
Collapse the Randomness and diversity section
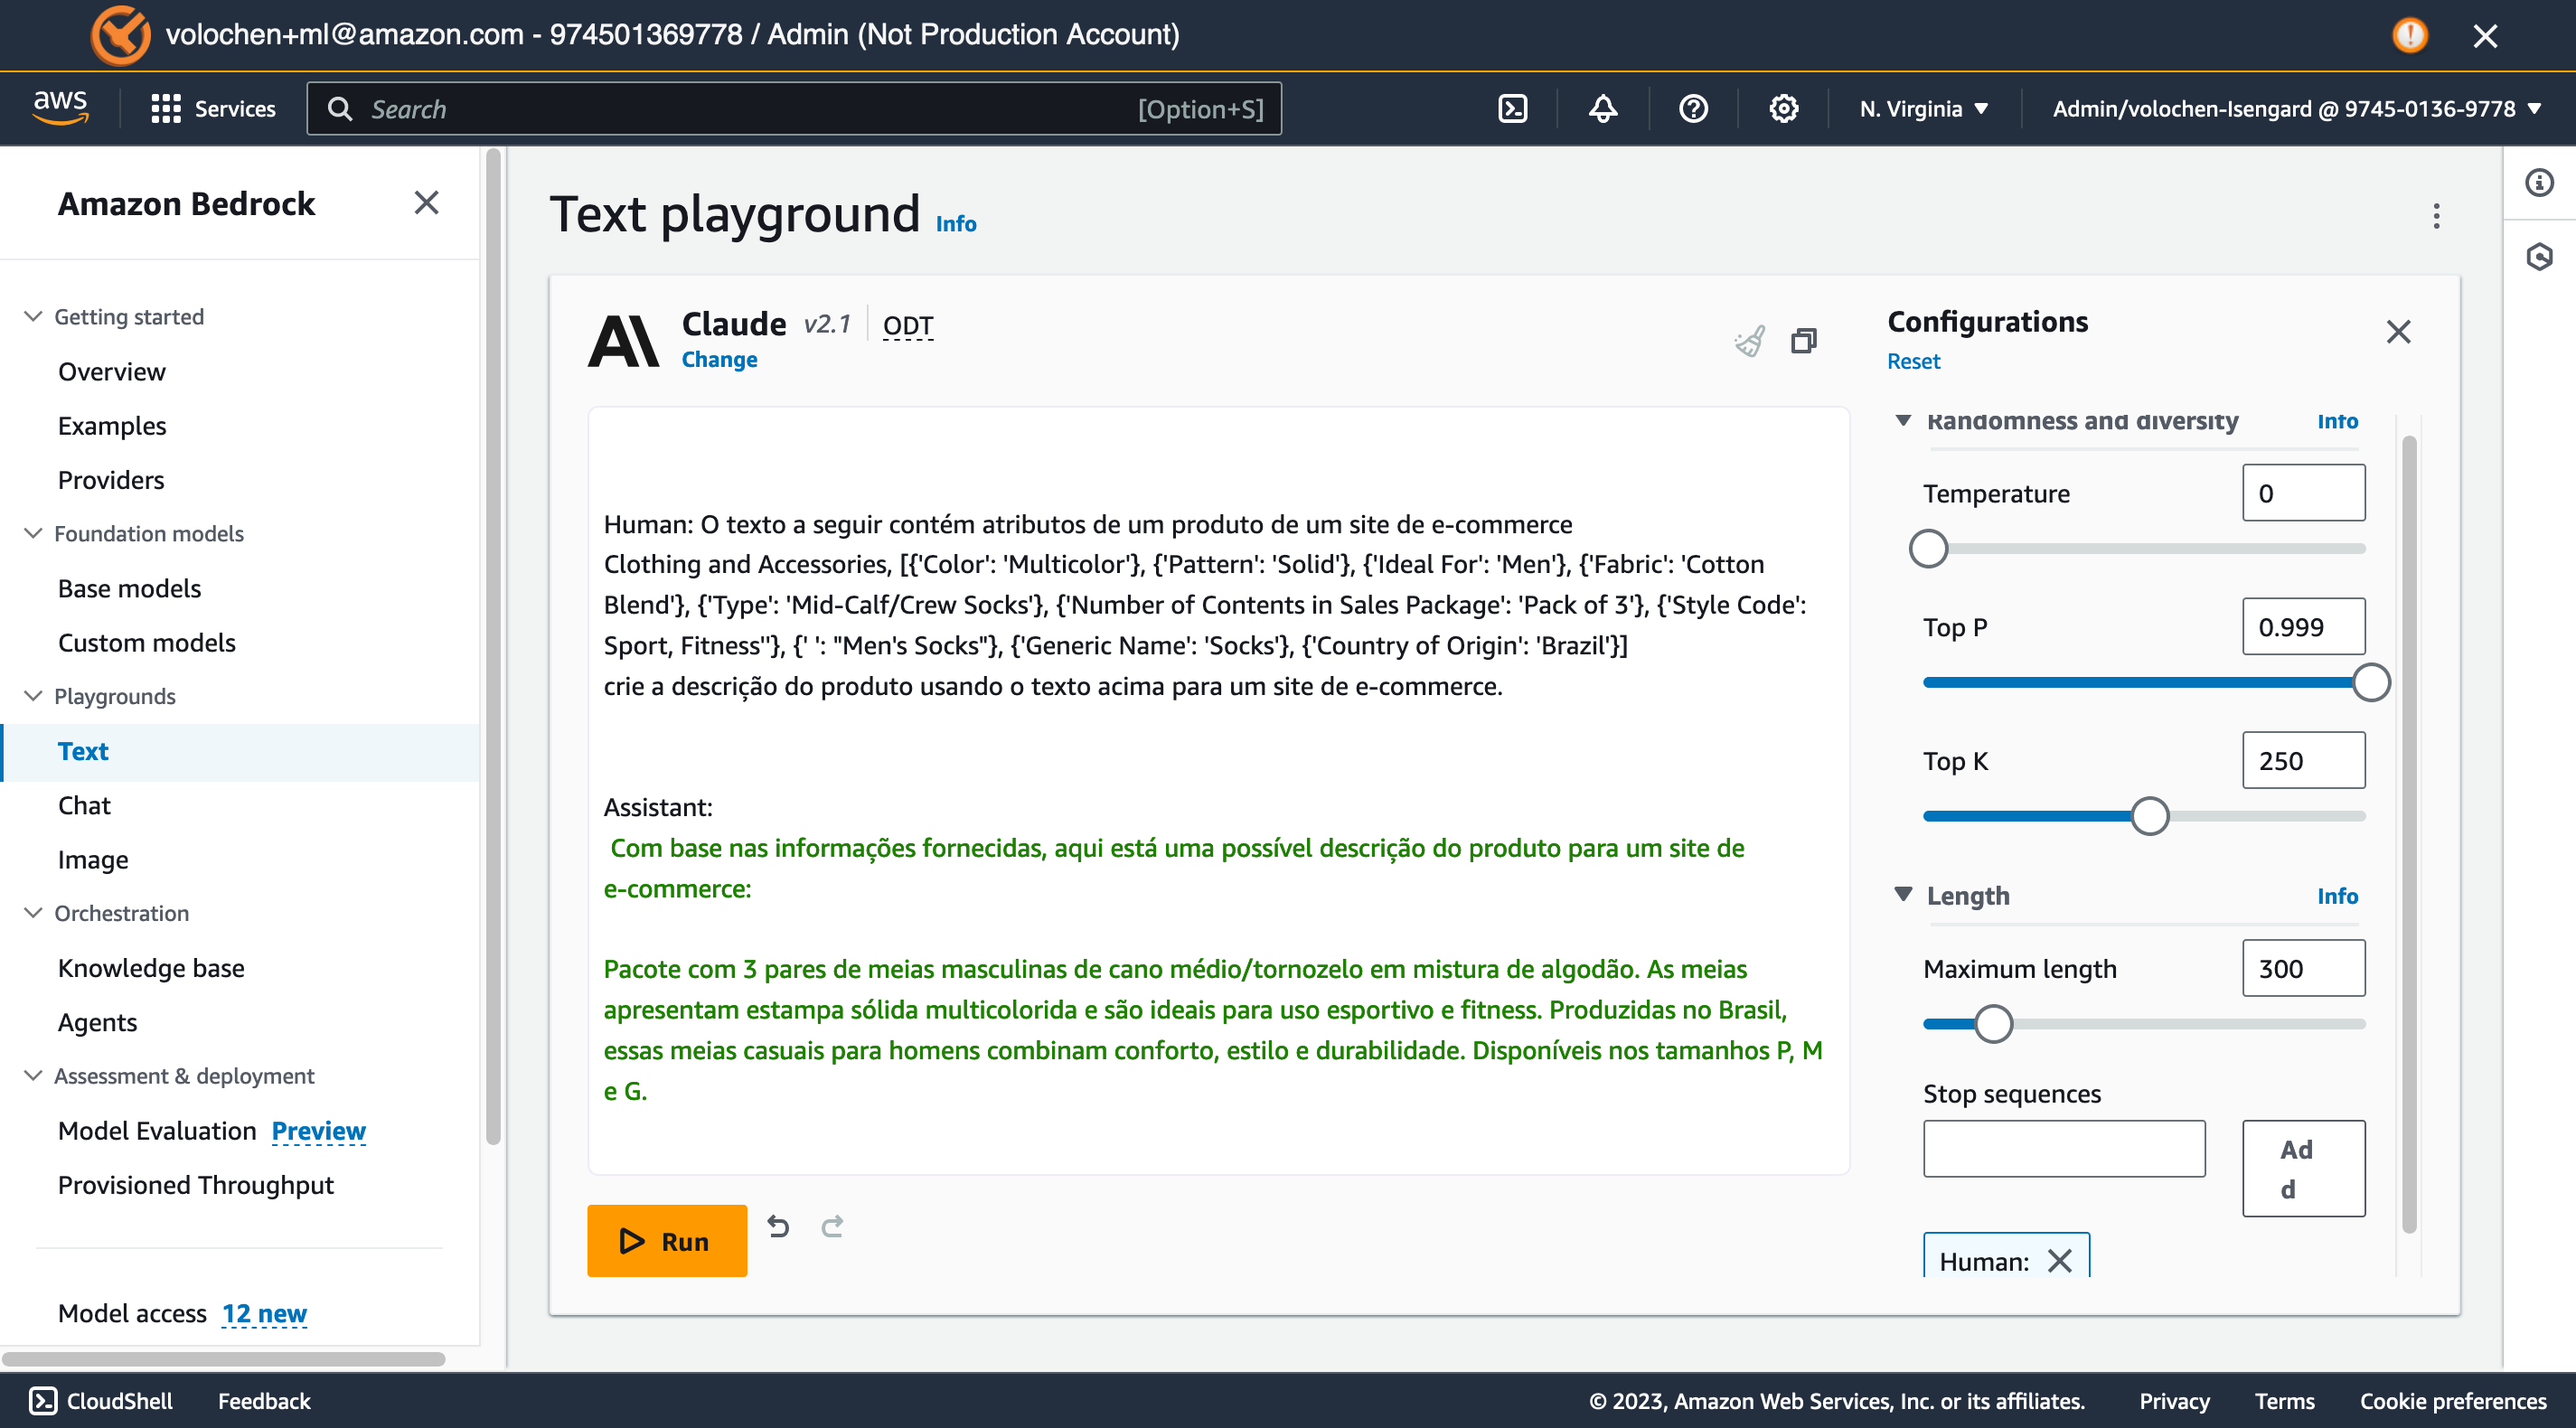pos(1903,421)
